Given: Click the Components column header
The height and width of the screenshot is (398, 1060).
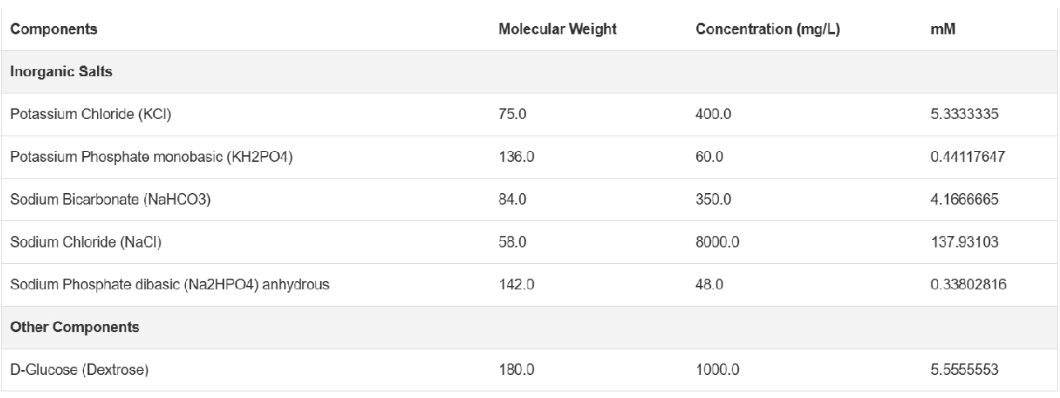Looking at the screenshot, I should pyautogui.click(x=53, y=29).
